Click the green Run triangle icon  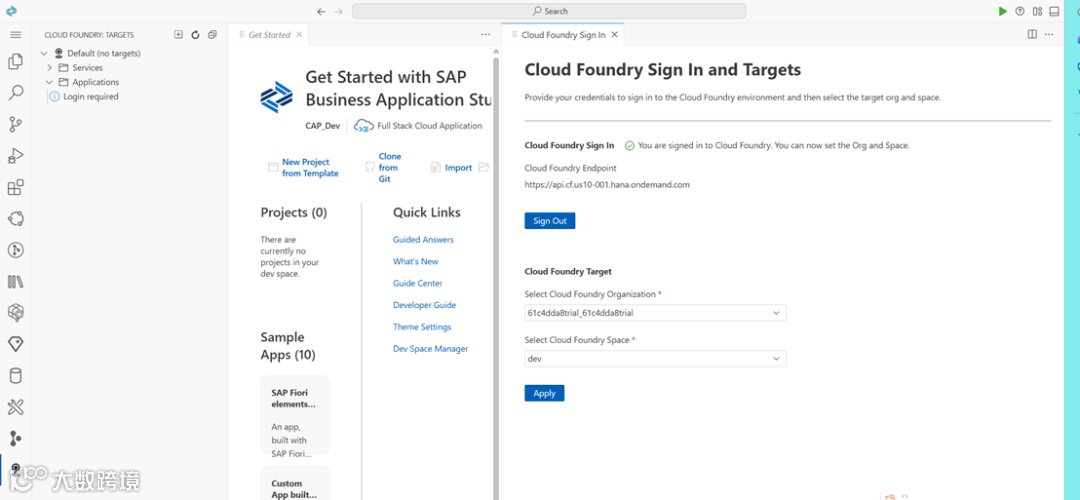pyautogui.click(x=1003, y=11)
